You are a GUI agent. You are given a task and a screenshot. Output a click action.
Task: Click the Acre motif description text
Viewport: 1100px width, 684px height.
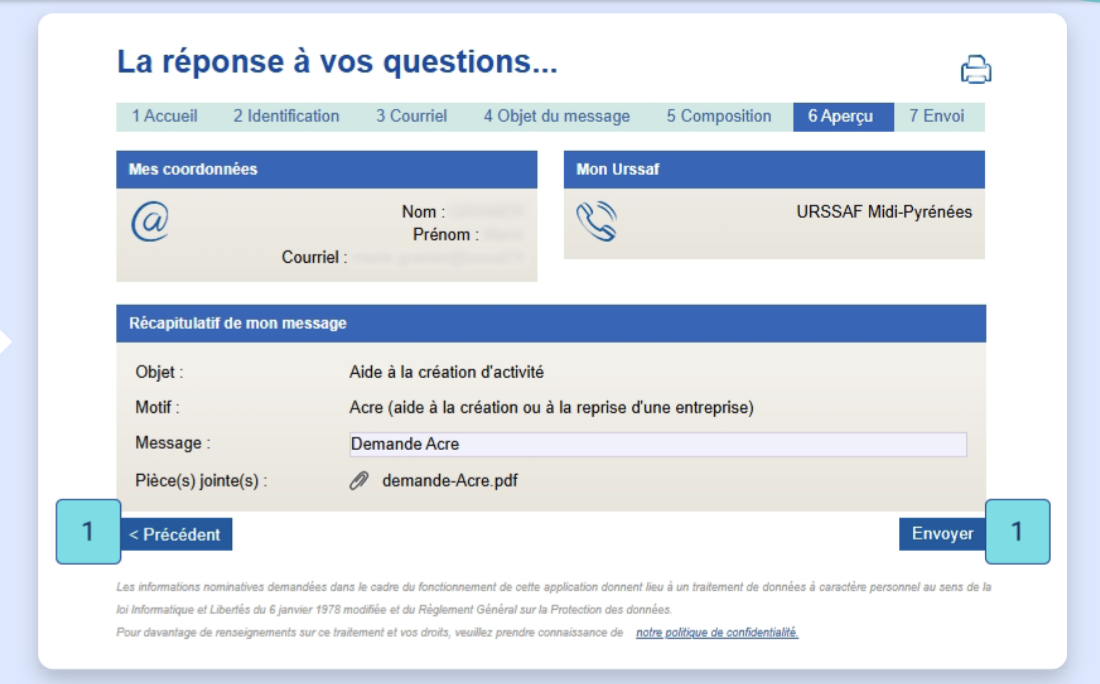tap(551, 408)
